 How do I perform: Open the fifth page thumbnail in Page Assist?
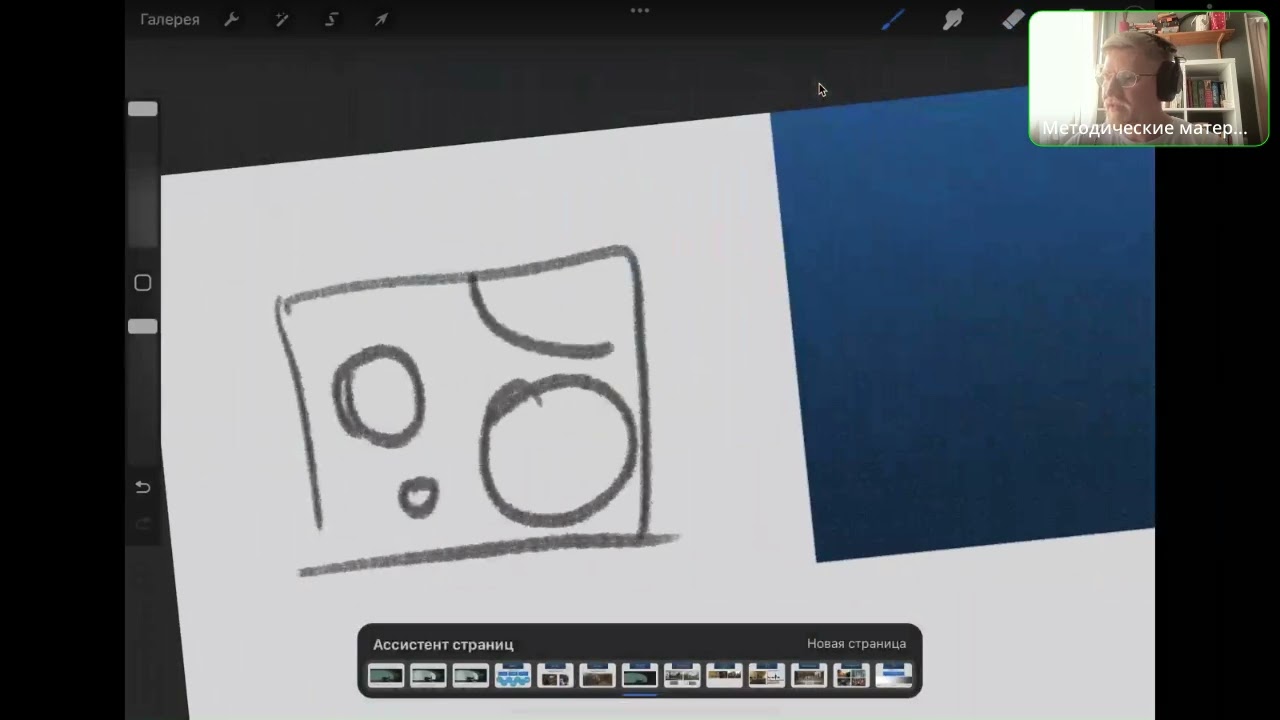[555, 676]
